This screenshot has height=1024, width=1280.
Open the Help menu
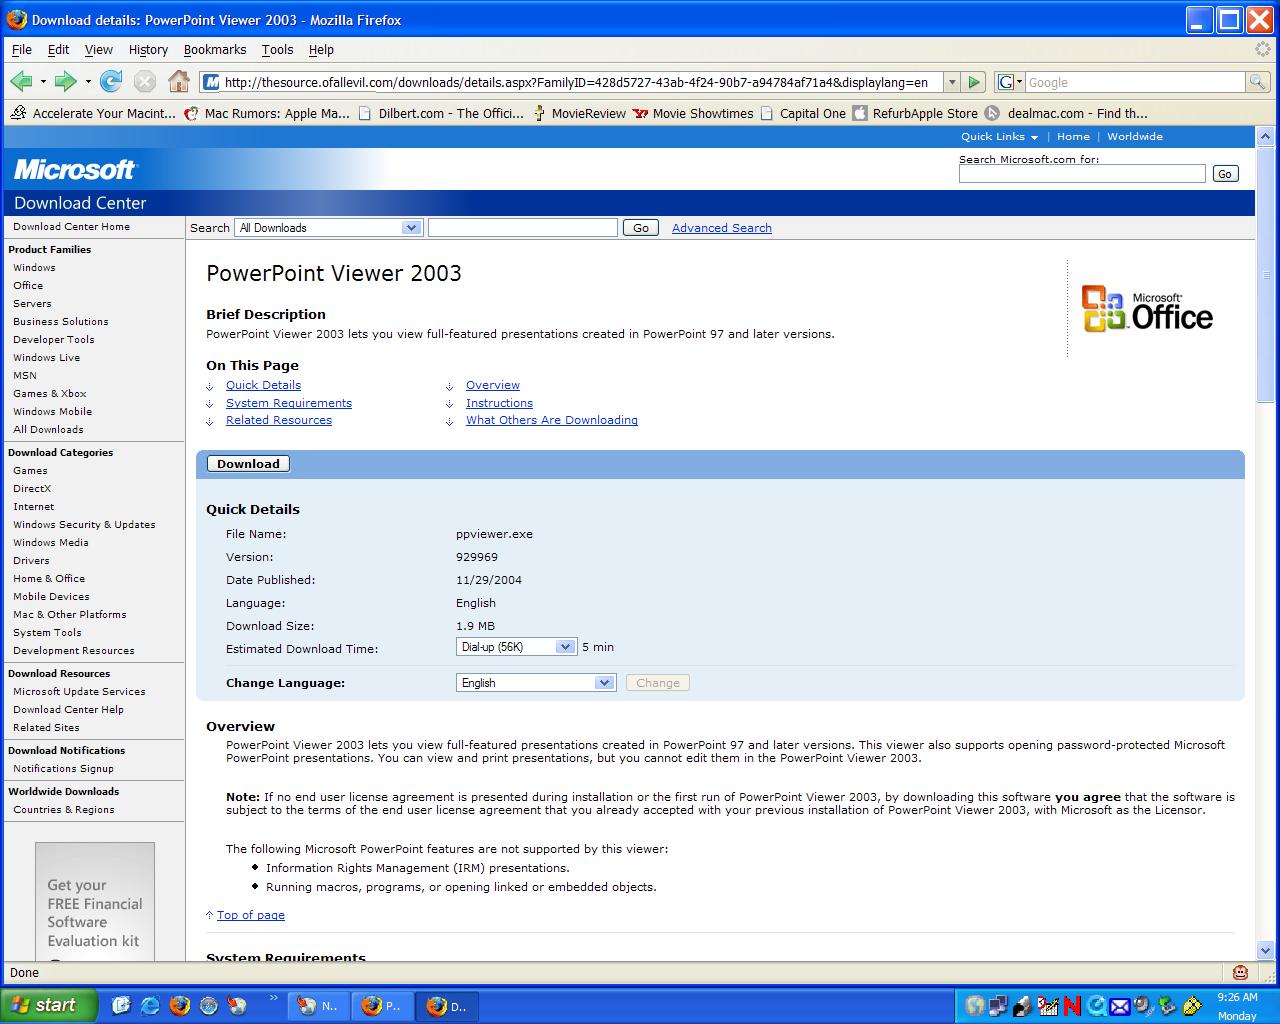click(321, 49)
